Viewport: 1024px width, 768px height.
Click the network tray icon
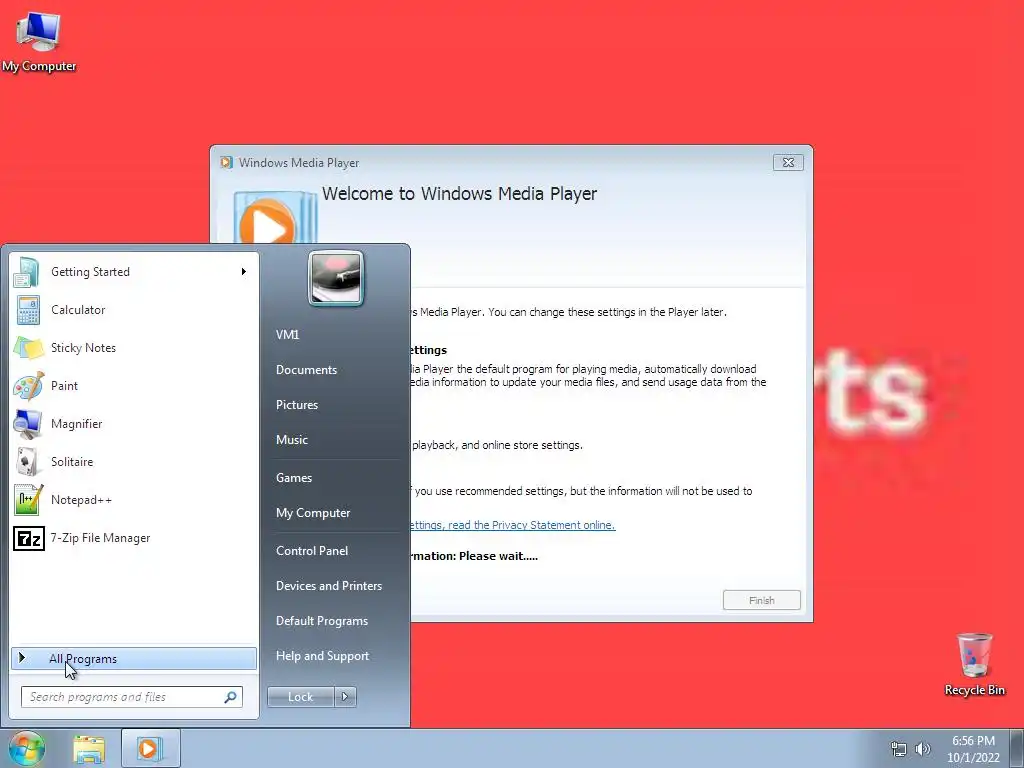[899, 749]
